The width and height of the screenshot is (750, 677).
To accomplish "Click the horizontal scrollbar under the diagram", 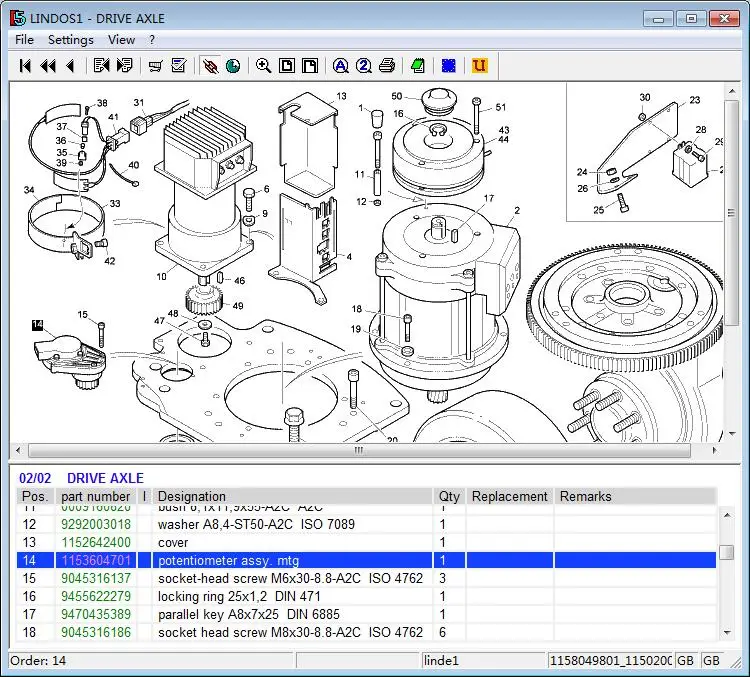I will pos(360,450).
